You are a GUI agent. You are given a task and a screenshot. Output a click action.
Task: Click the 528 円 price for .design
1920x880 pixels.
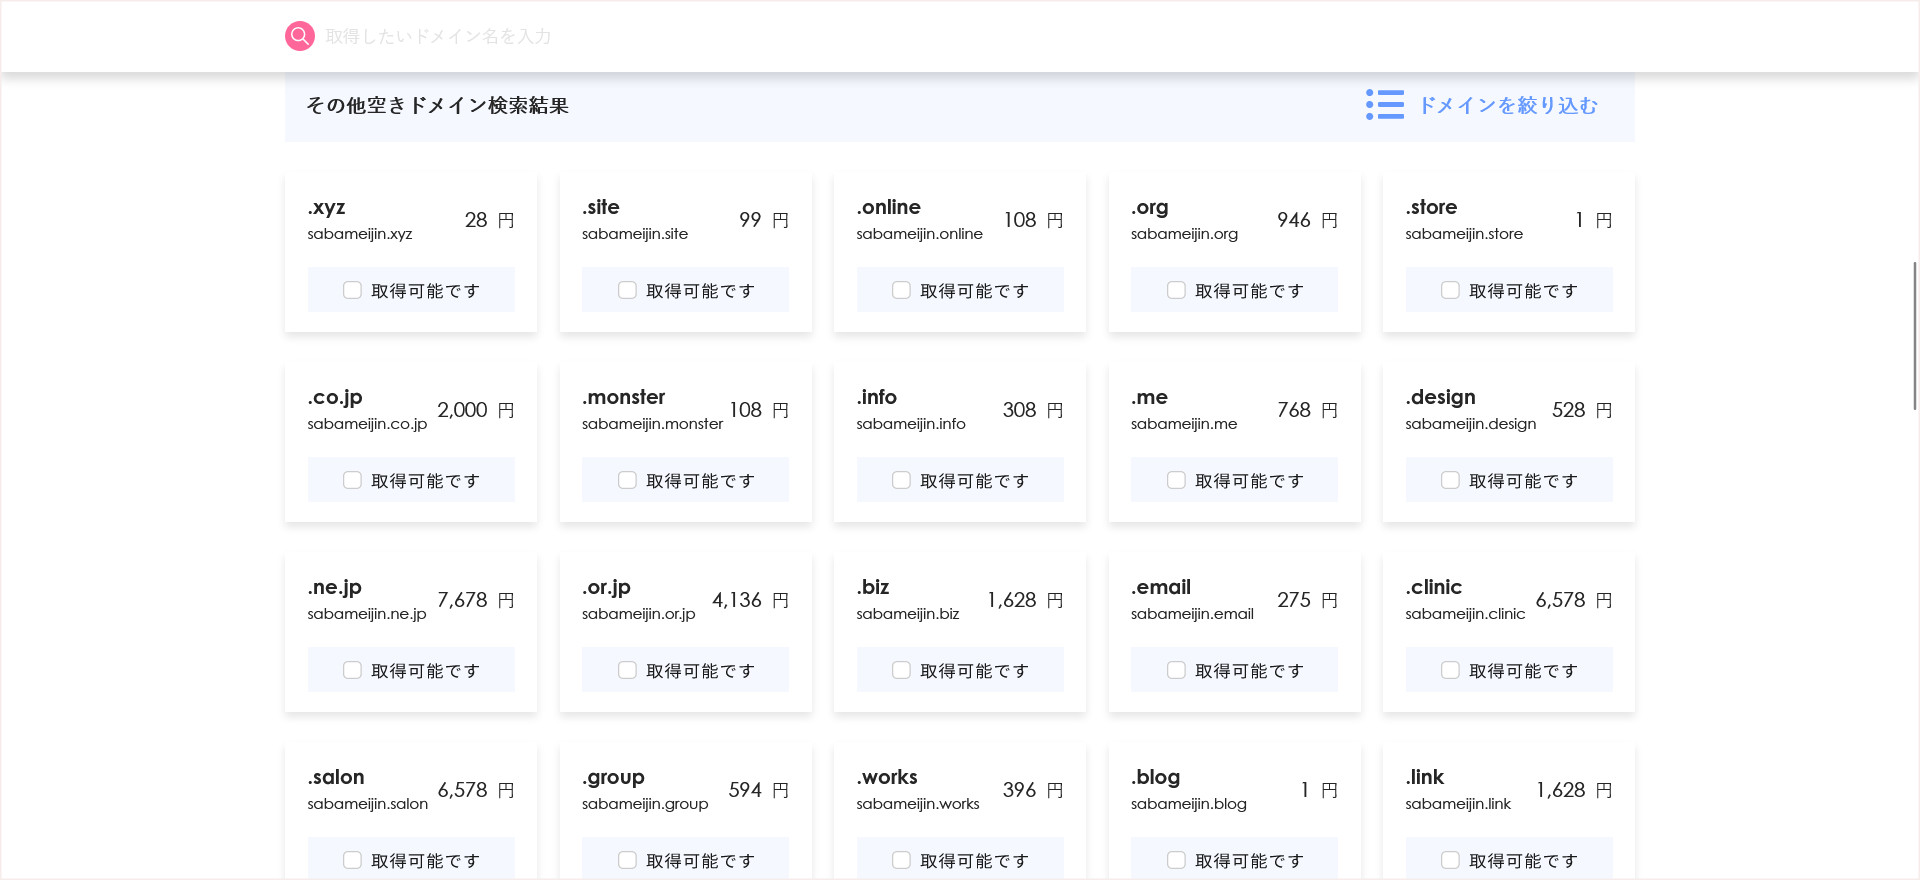pyautogui.click(x=1582, y=410)
